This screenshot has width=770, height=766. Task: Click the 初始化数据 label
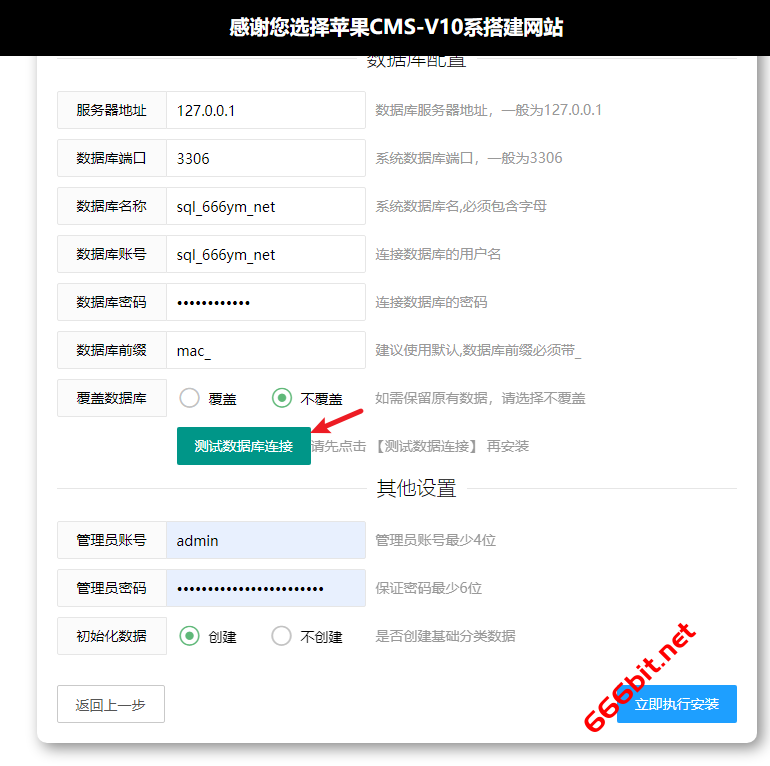tap(111, 636)
